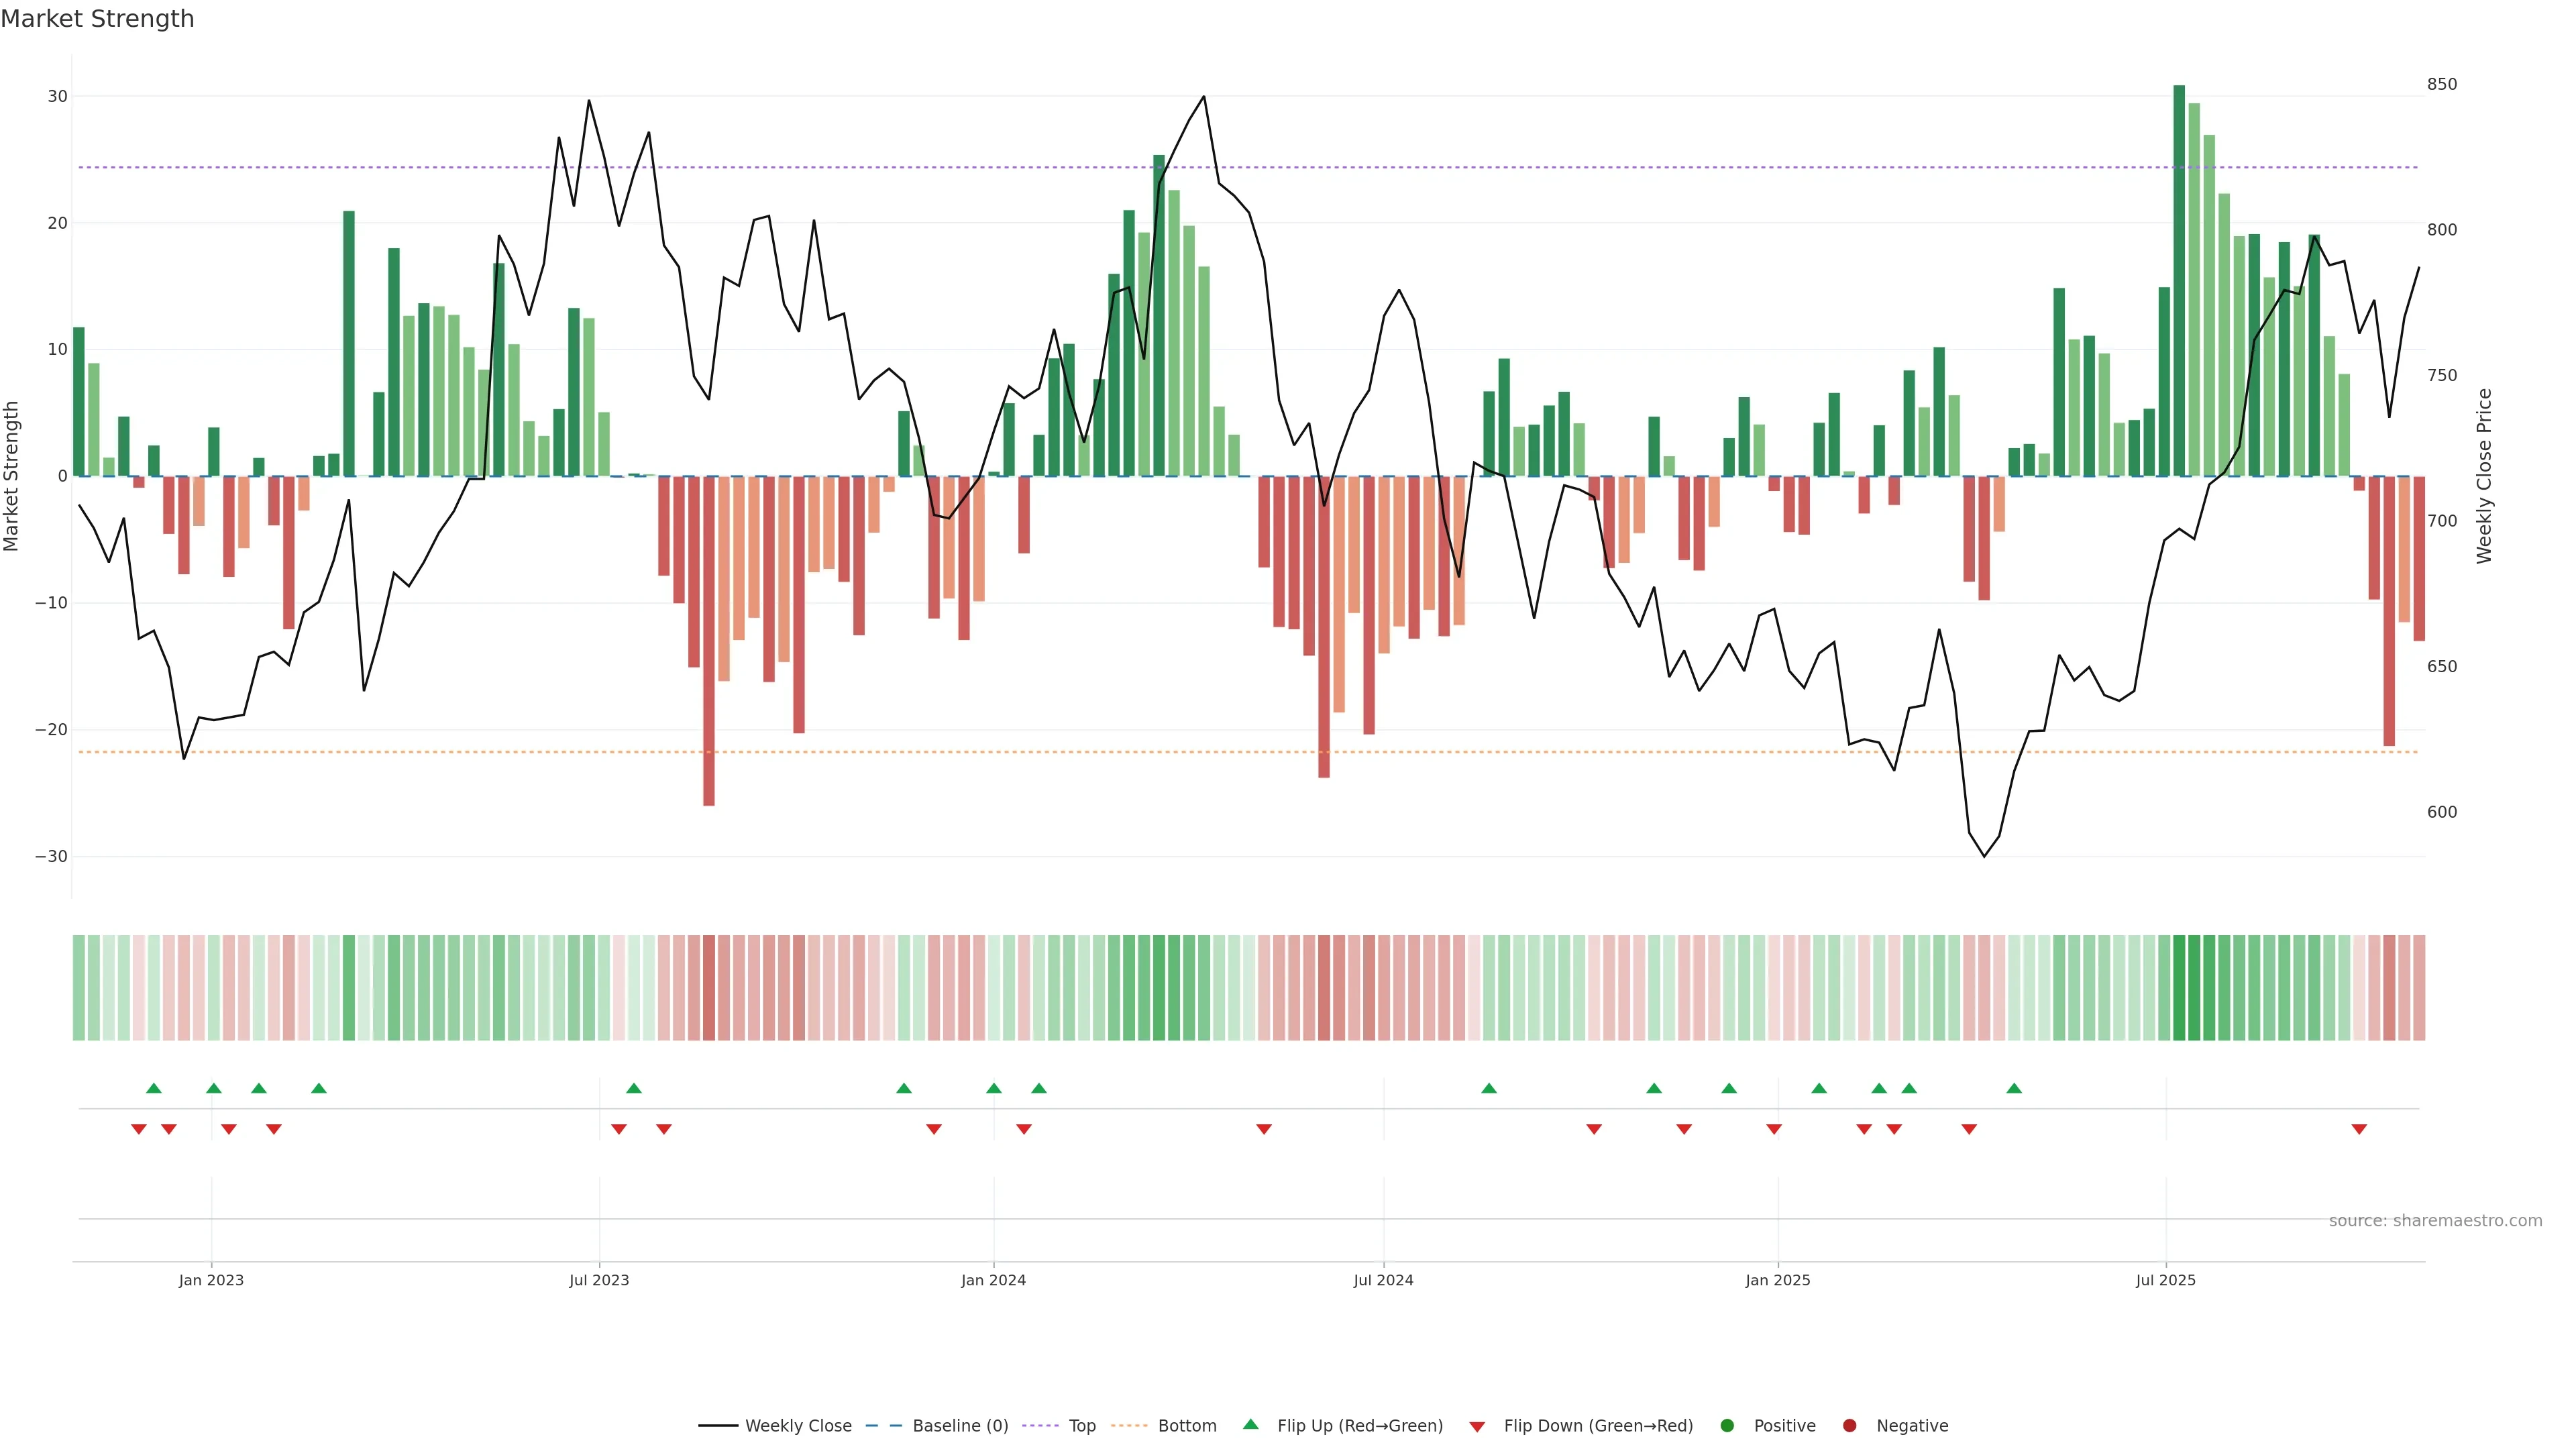Click first green flip-up triangle marker

[153, 1088]
